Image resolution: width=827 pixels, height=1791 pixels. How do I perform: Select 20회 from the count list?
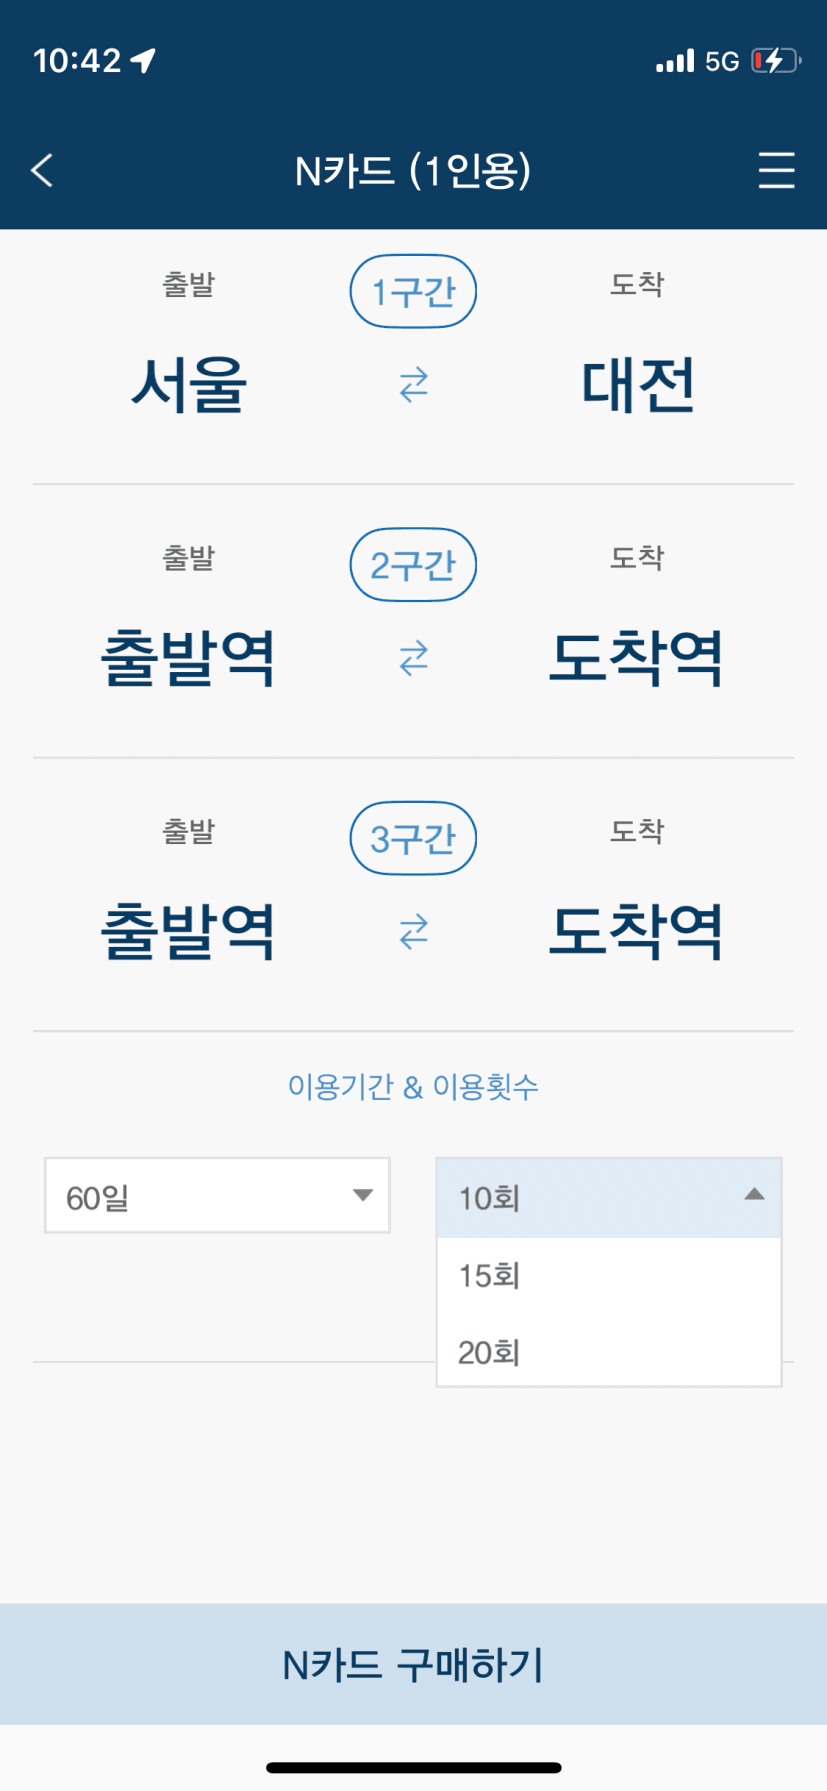(608, 1353)
